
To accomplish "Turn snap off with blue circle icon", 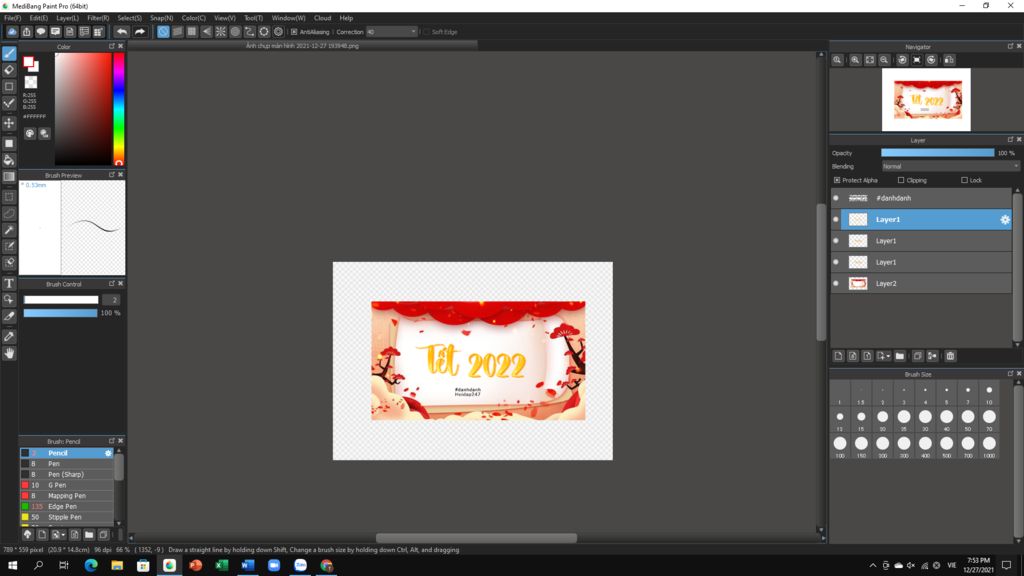I will [163, 31].
